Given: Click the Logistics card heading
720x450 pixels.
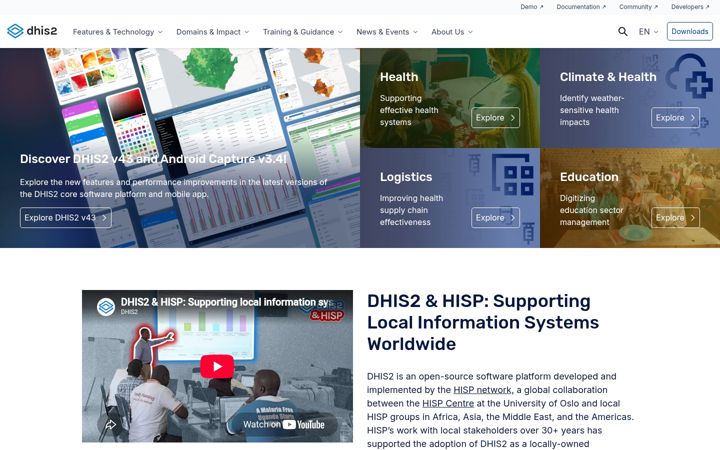Looking at the screenshot, I should coord(406,177).
